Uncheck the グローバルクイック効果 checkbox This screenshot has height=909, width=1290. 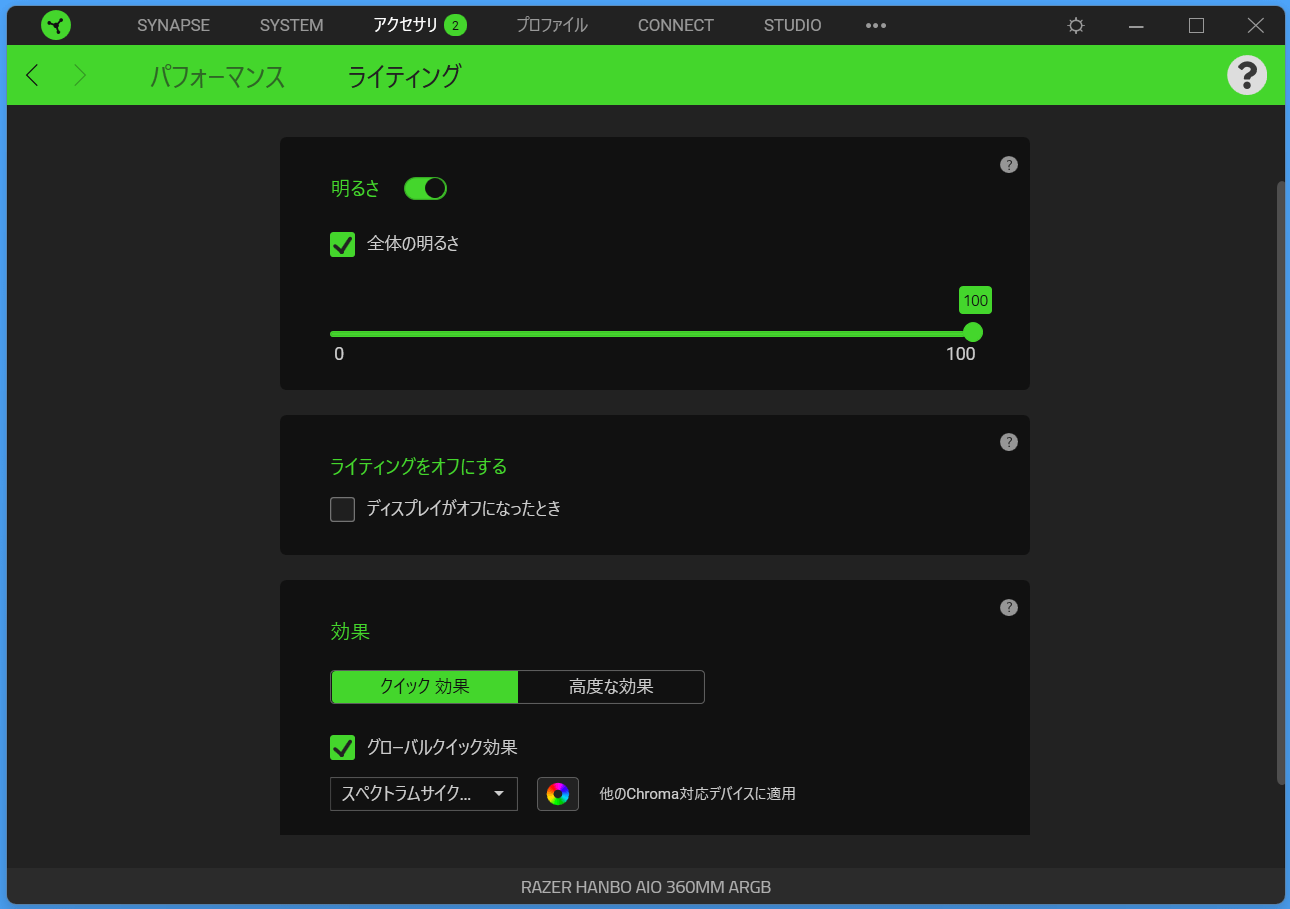[343, 747]
